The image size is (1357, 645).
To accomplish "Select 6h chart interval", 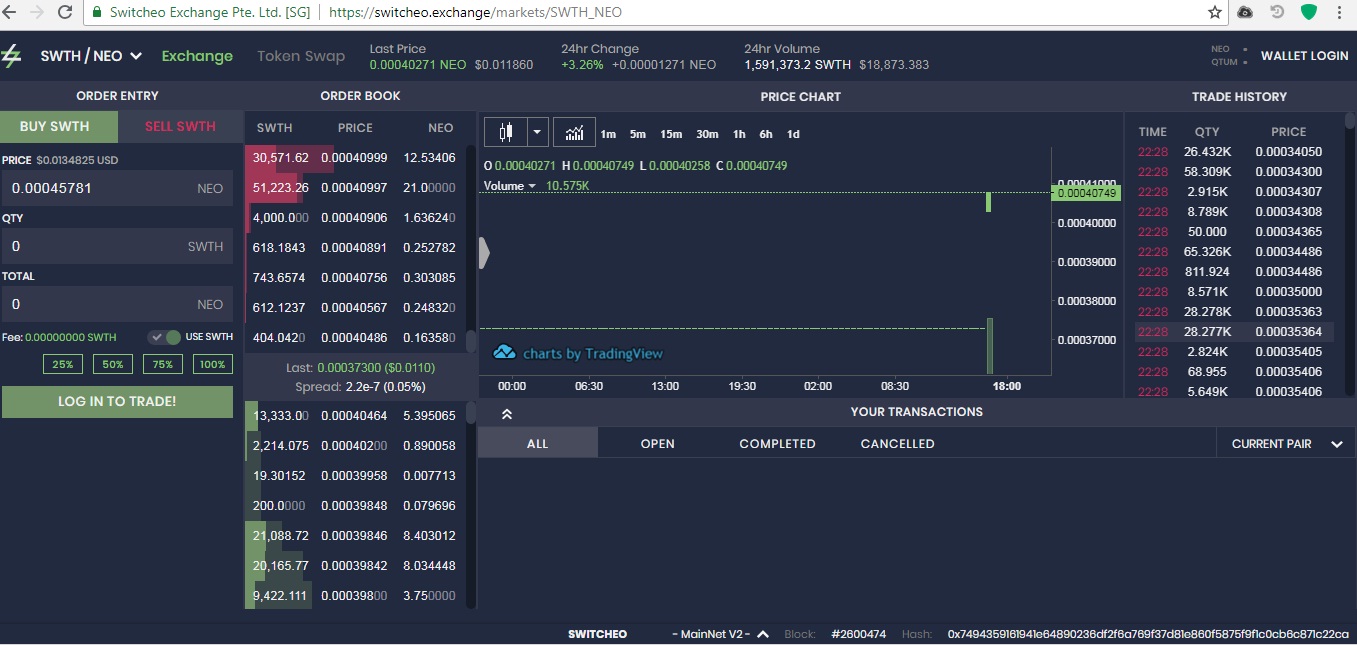I will click(766, 134).
